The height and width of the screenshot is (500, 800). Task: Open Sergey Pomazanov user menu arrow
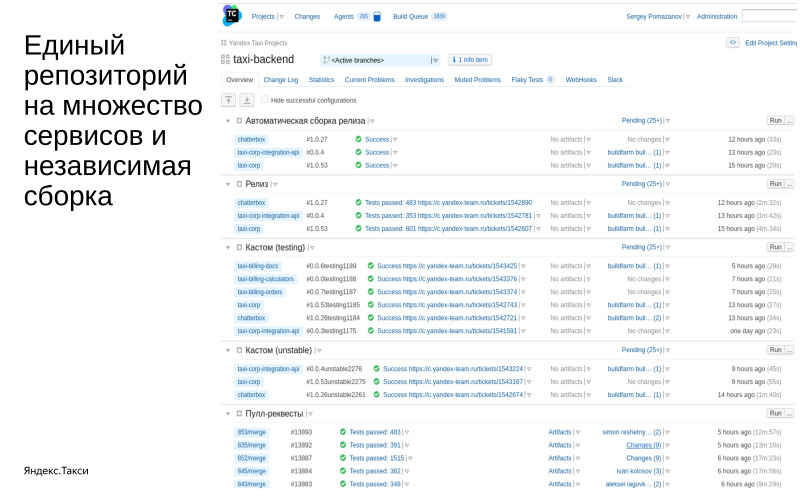688,17
